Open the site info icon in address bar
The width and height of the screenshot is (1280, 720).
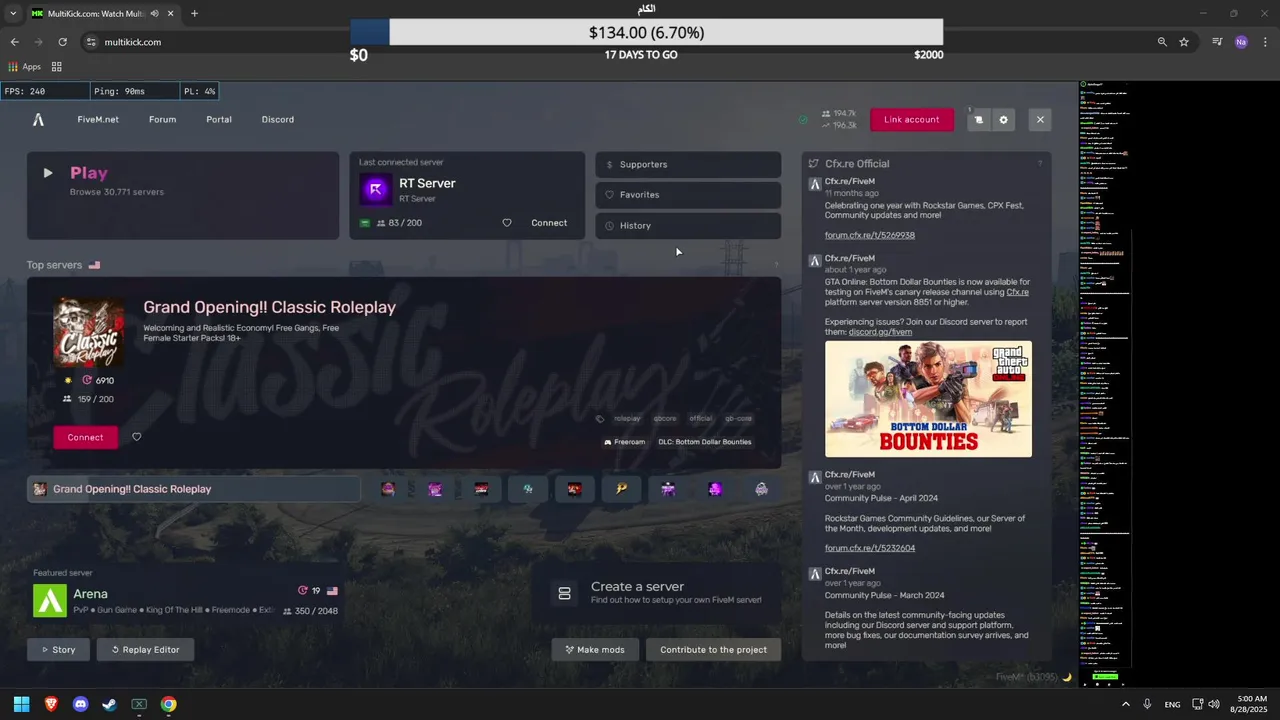(91, 42)
